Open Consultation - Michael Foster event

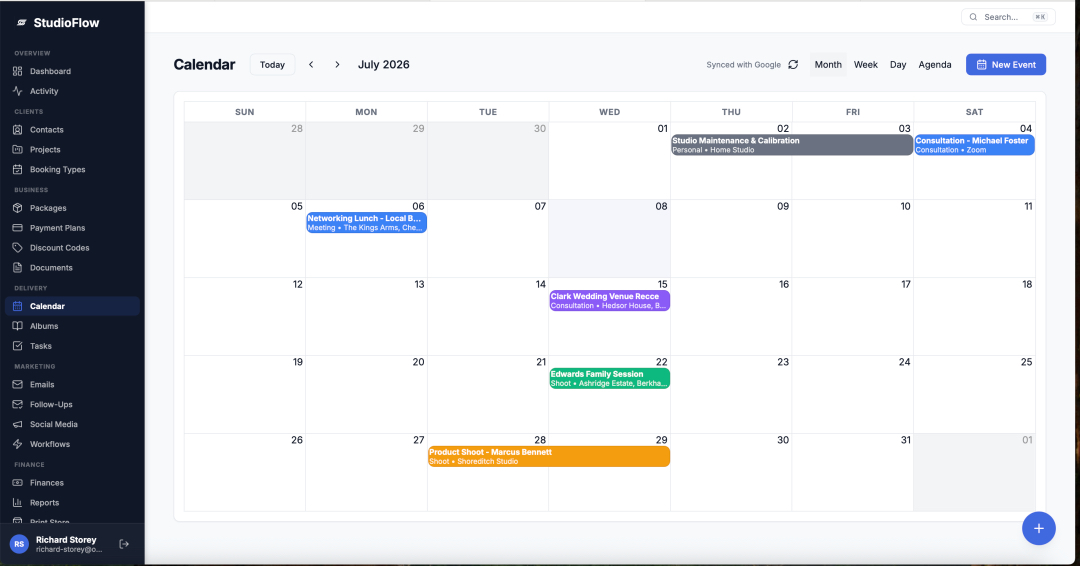coord(974,145)
